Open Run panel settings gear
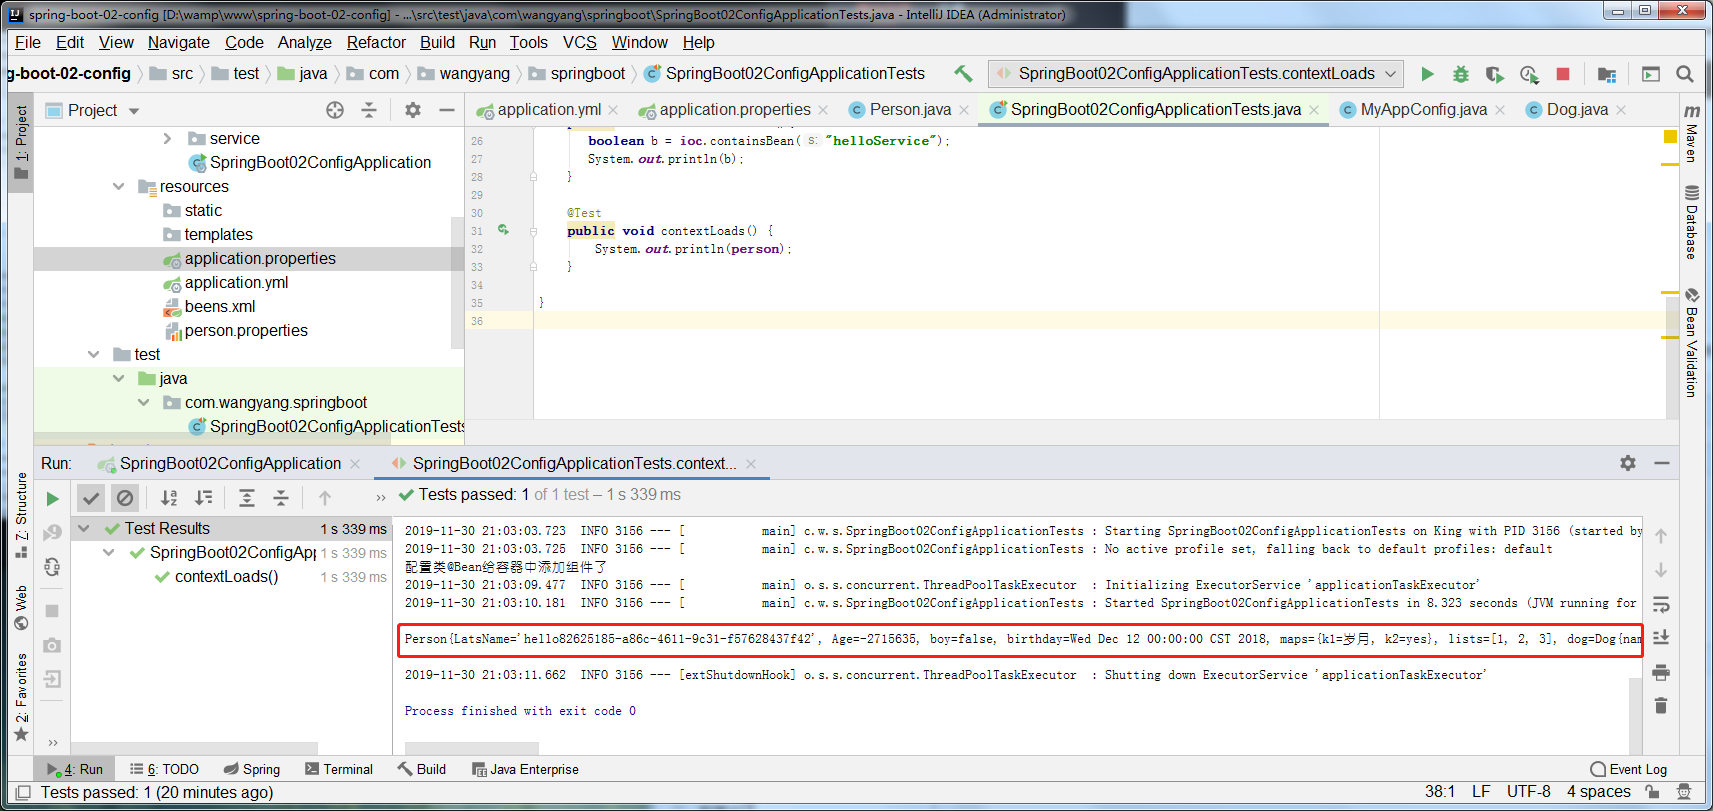This screenshot has height=811, width=1713. [x=1628, y=463]
